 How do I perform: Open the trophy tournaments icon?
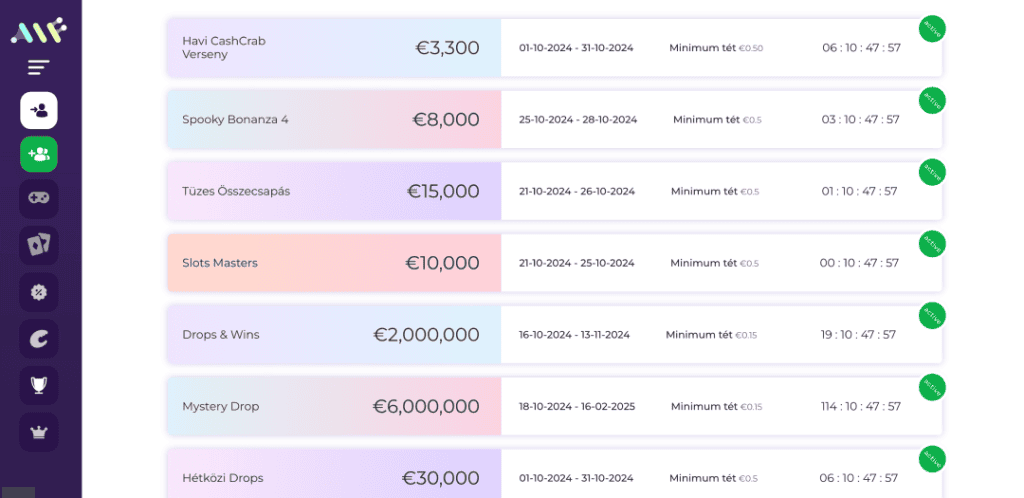(x=39, y=385)
